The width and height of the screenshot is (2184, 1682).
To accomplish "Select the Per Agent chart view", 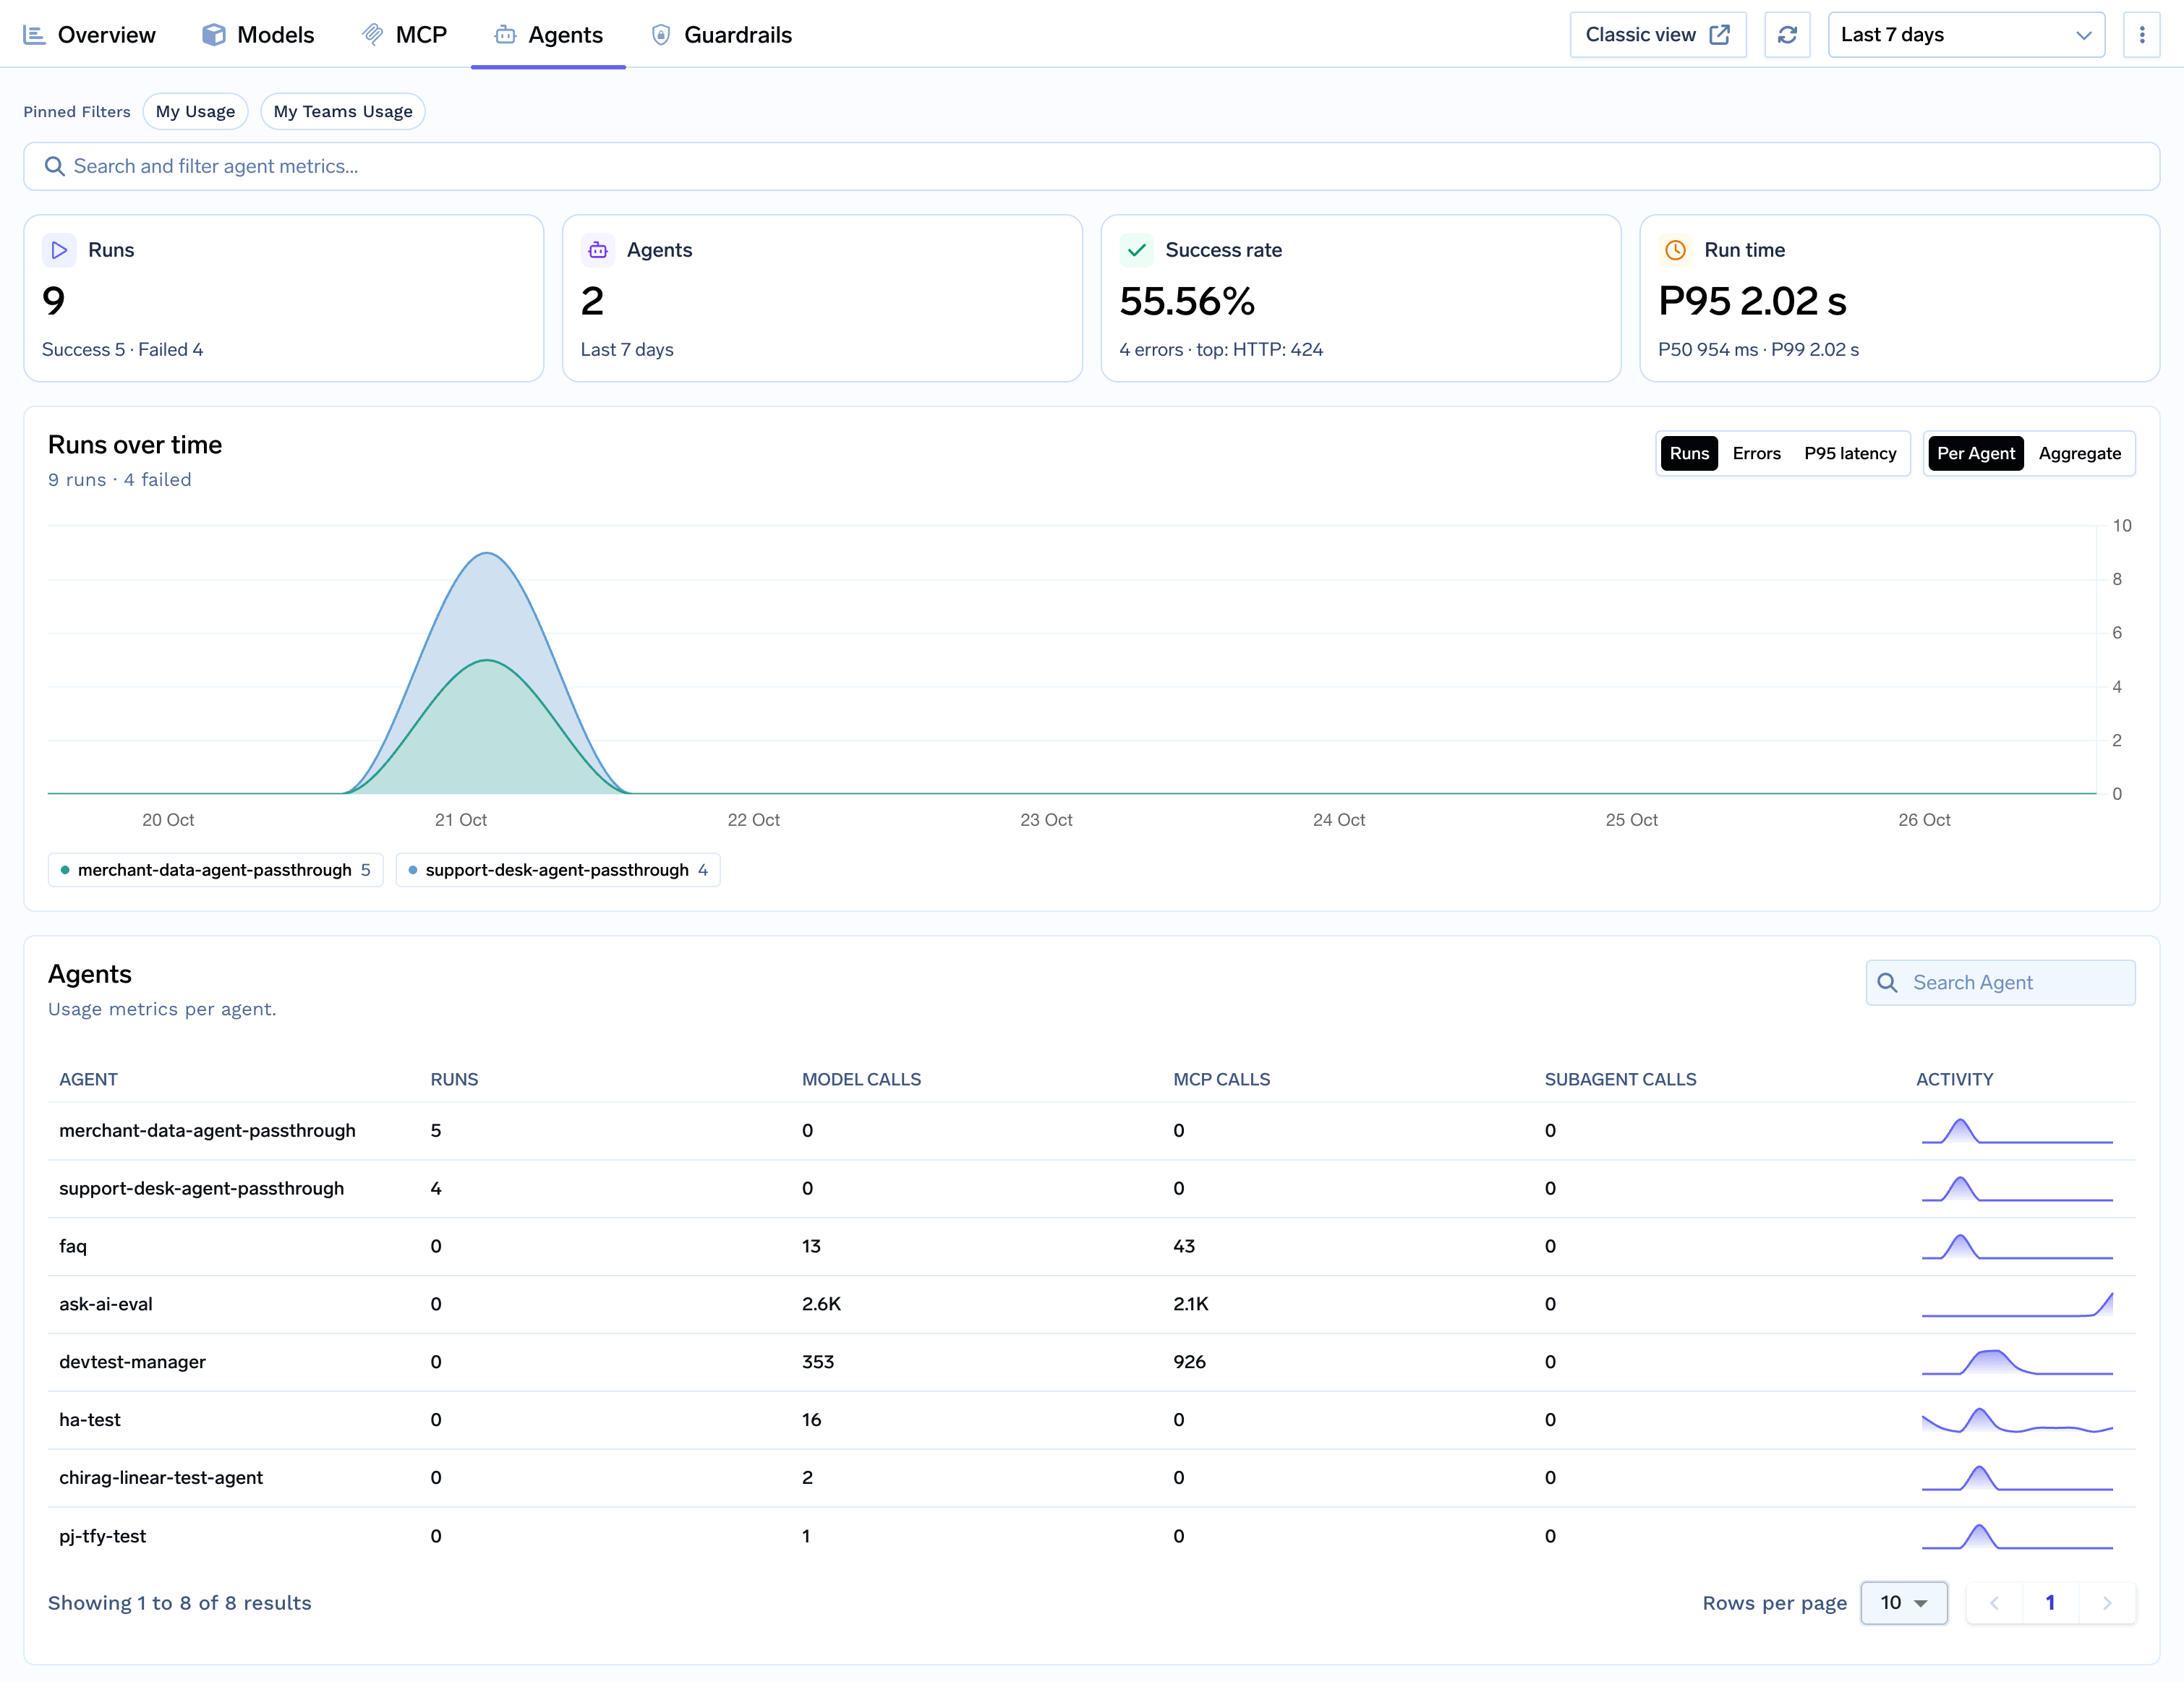I will point(1975,453).
